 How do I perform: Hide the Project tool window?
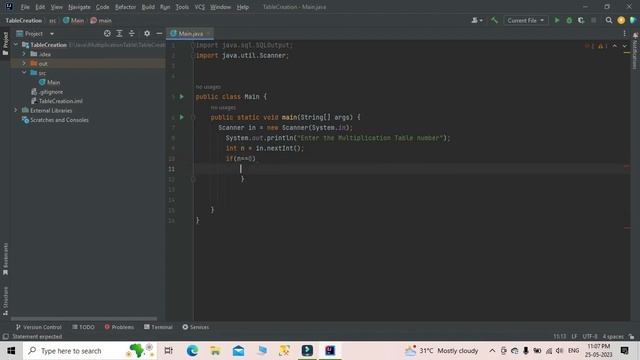[x=159, y=33]
